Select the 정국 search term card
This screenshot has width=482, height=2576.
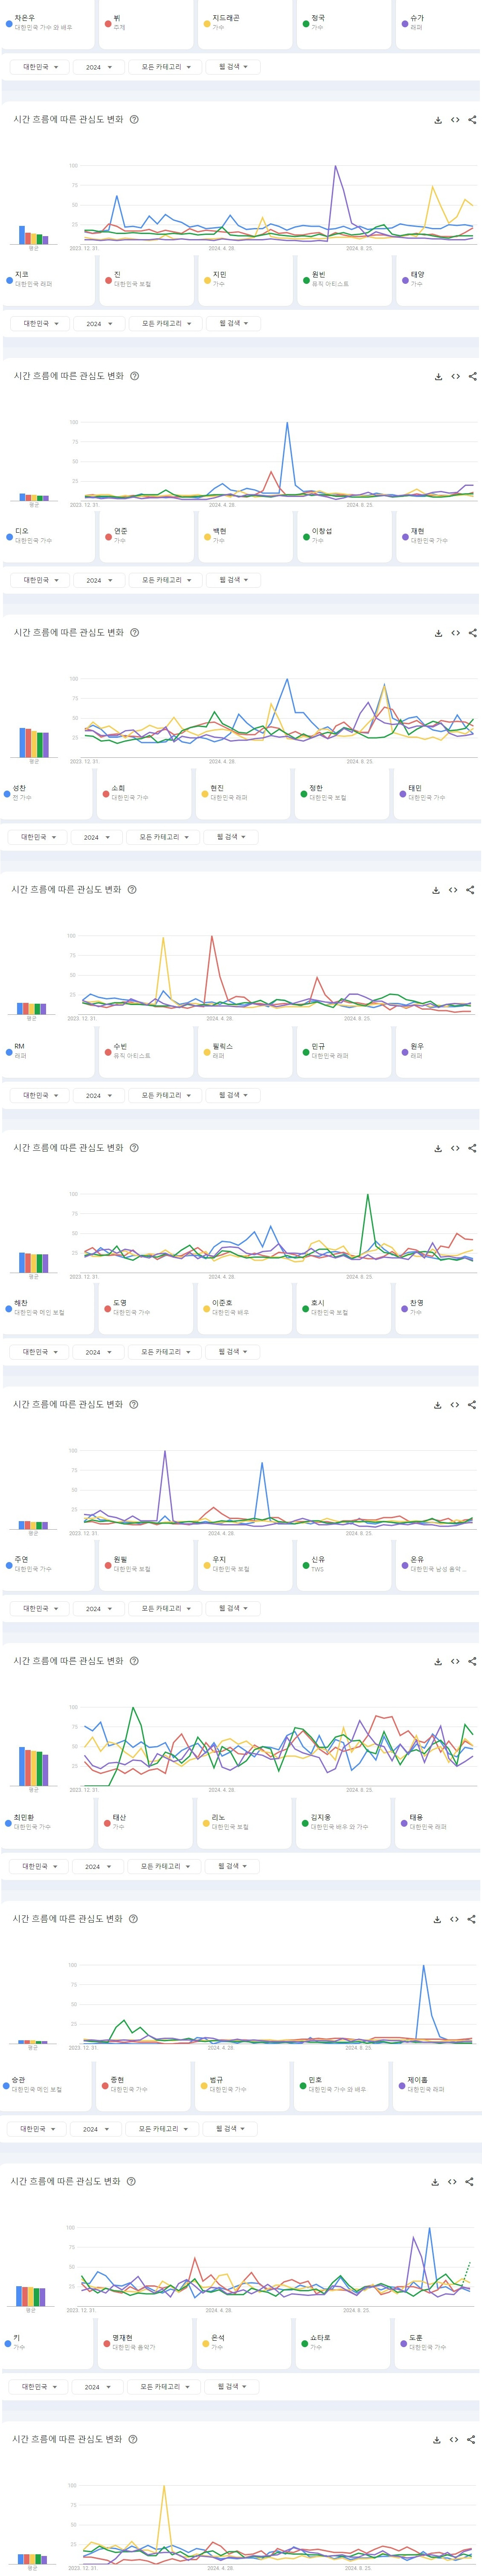point(343,23)
